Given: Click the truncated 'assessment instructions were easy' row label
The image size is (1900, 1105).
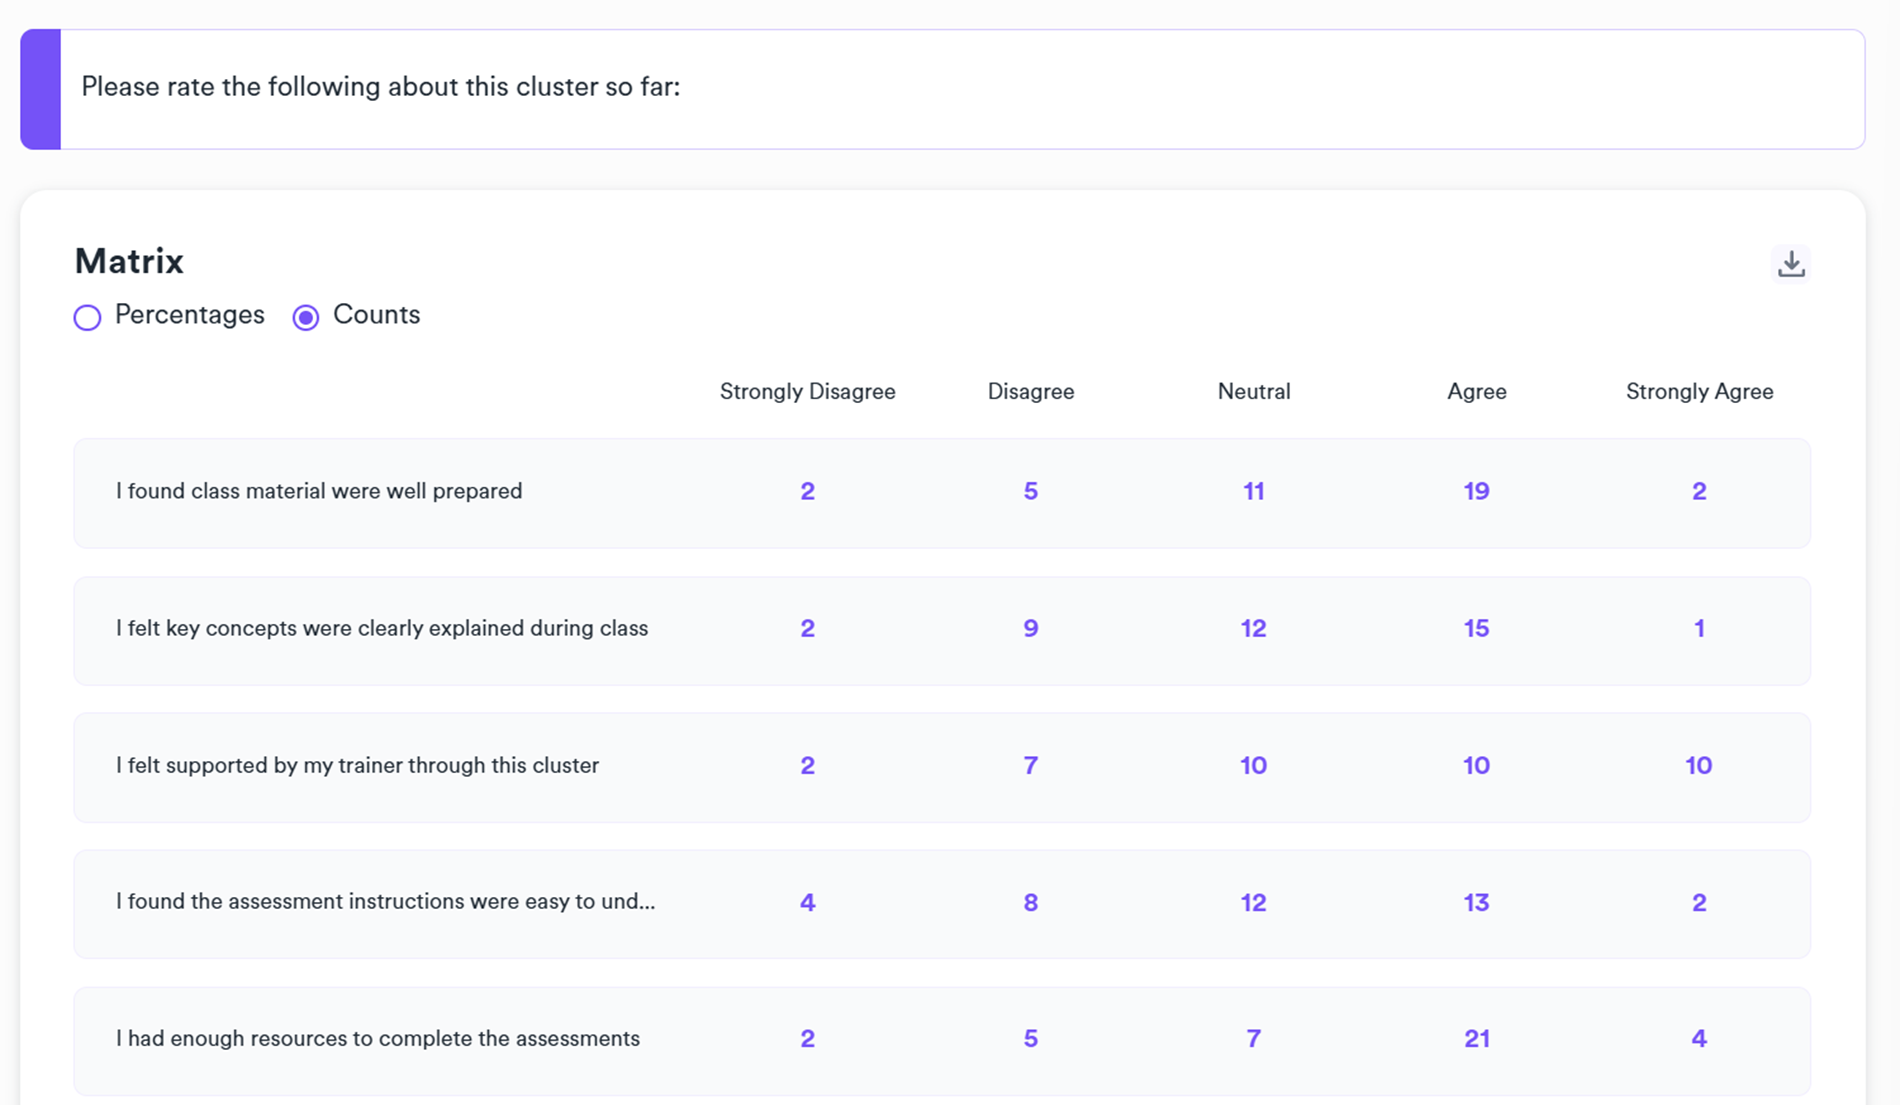Looking at the screenshot, I should pyautogui.click(x=385, y=901).
